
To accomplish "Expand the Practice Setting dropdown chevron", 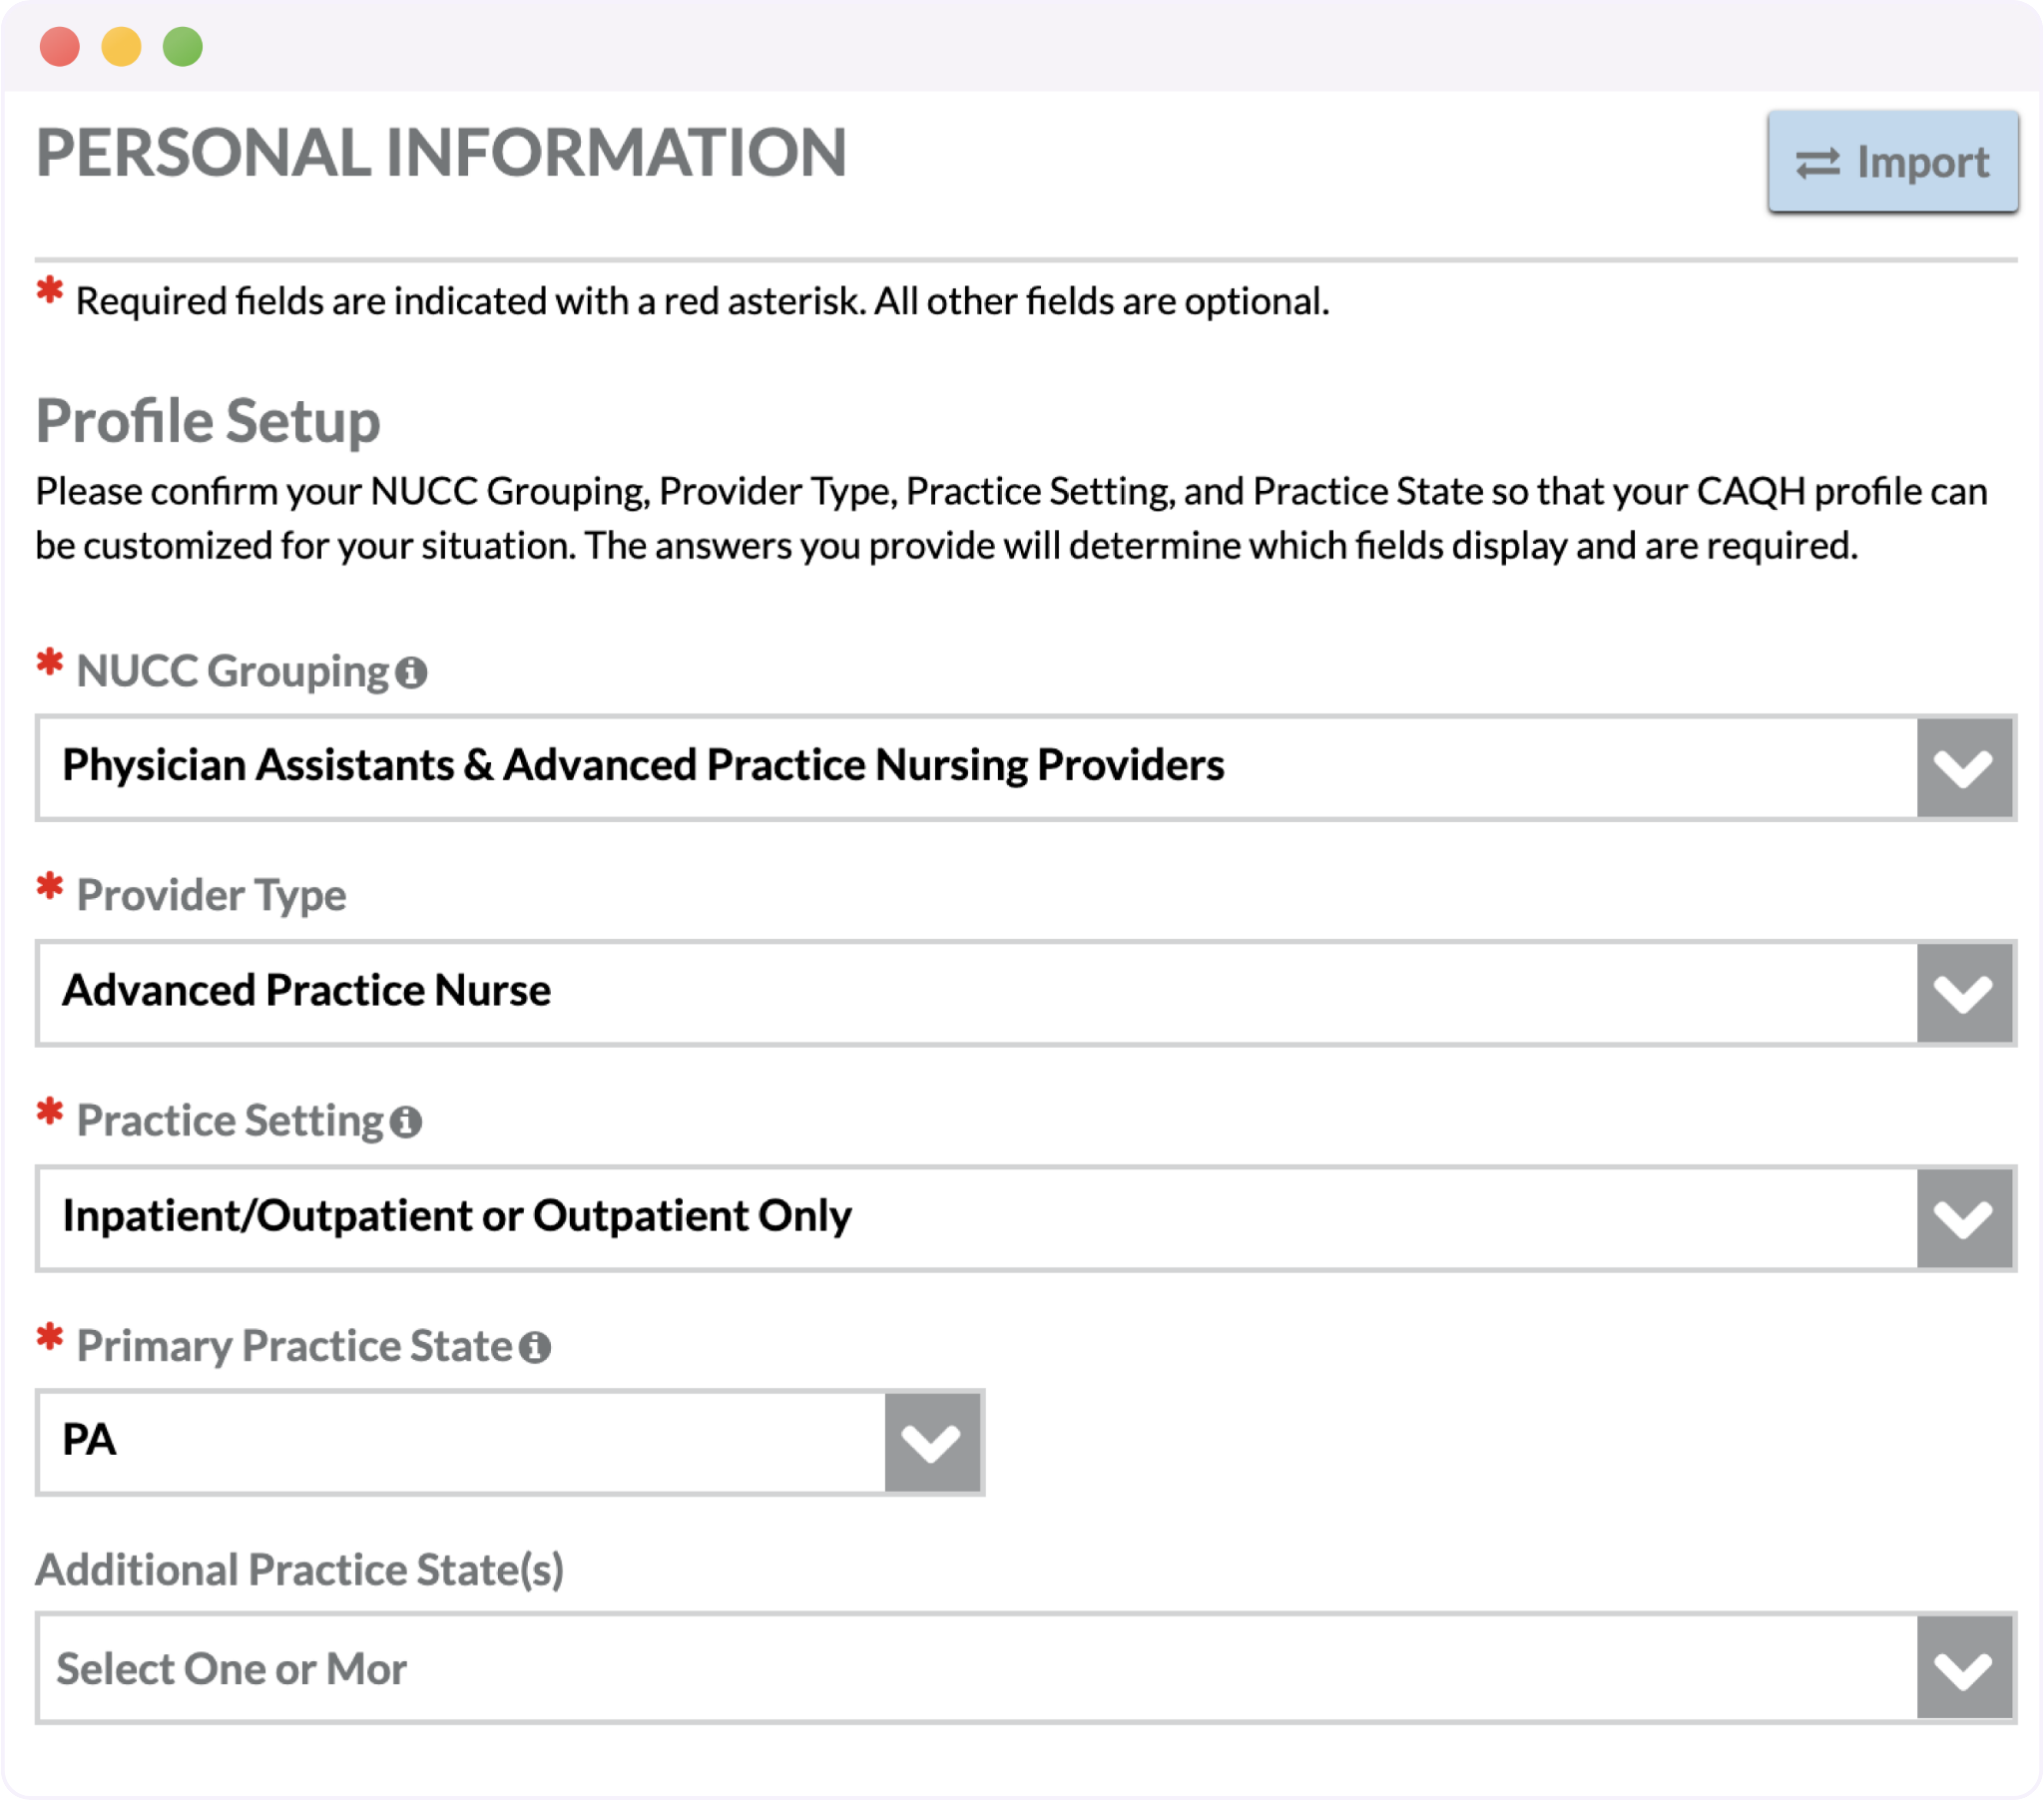I will (1964, 1218).
